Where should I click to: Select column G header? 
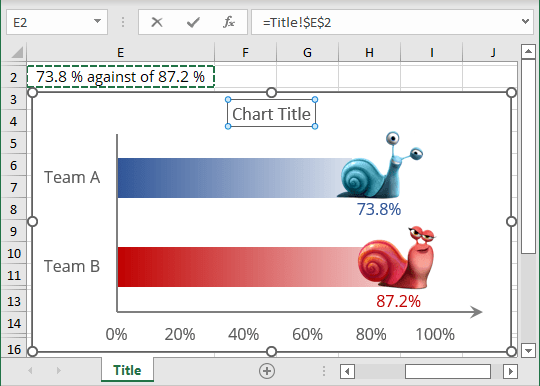pyautogui.click(x=307, y=52)
